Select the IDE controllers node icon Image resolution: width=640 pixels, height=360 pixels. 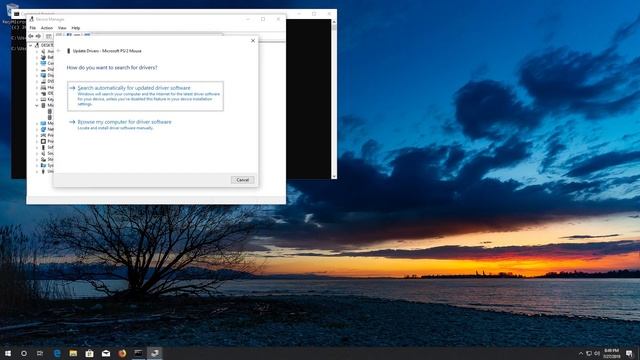pos(43,93)
